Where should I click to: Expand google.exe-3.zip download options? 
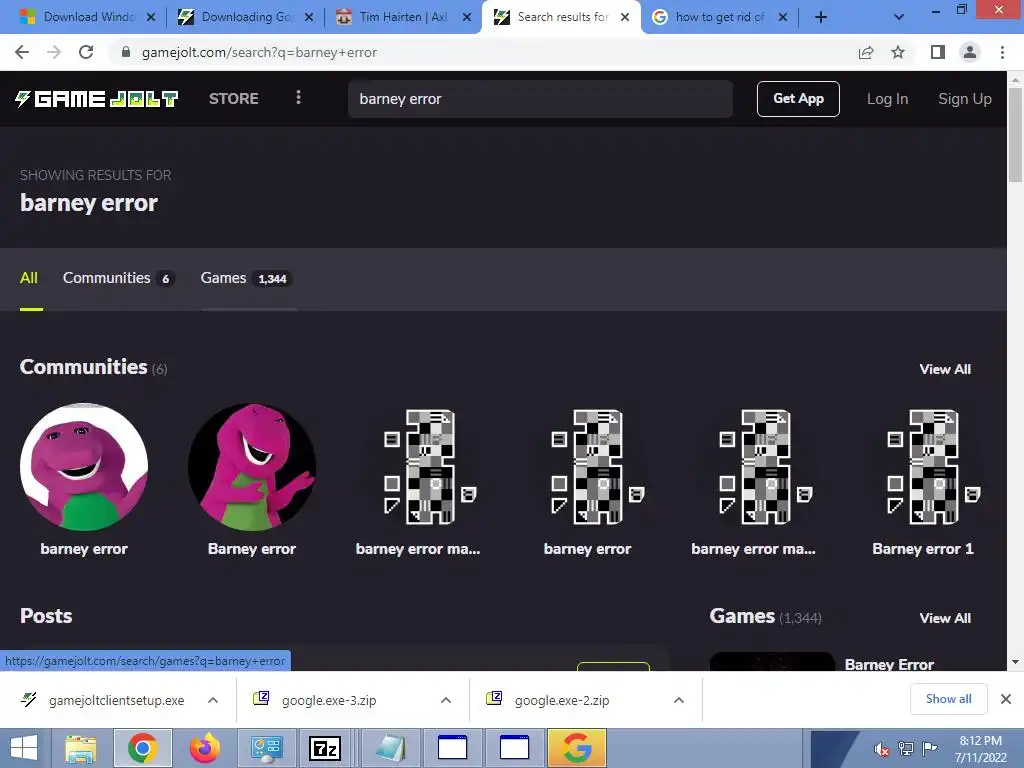pos(446,700)
